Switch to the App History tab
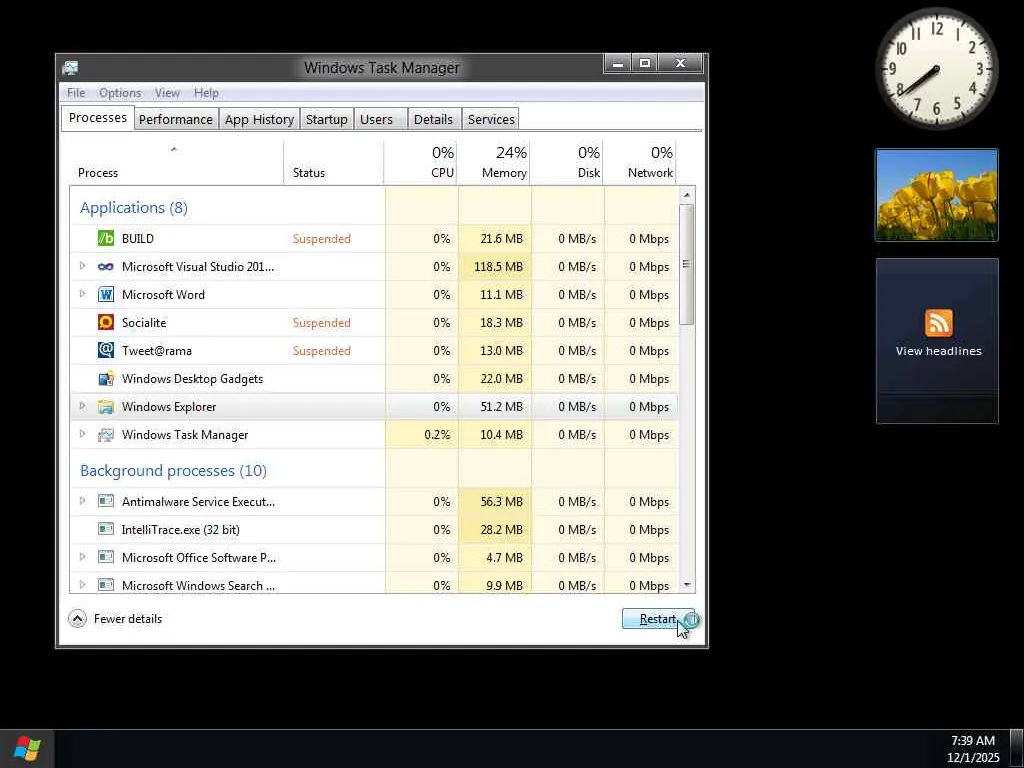 pos(259,120)
